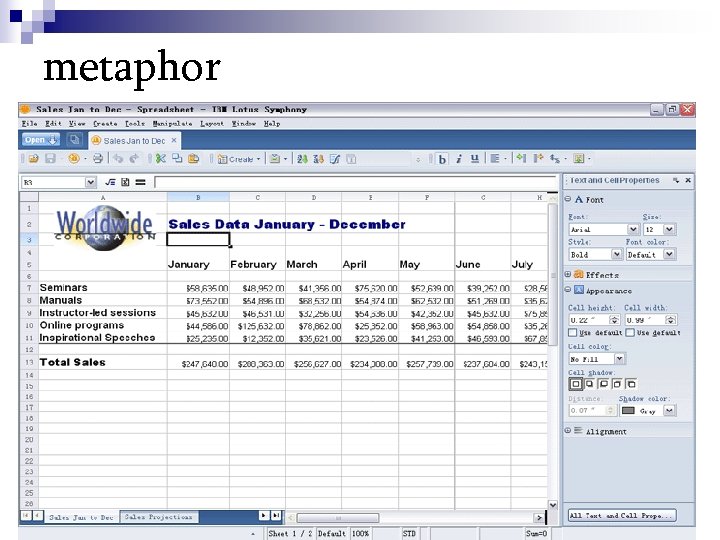The height and width of the screenshot is (540, 720).
Task: Open the Help menu
Action: point(272,124)
